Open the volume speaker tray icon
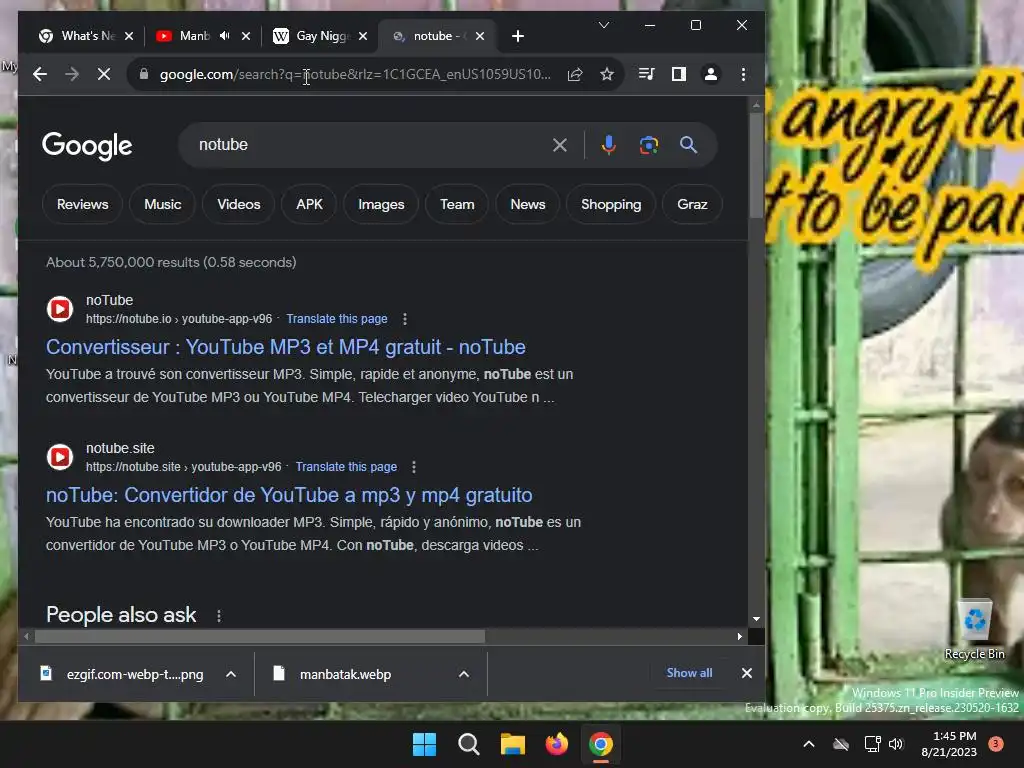 (896, 744)
